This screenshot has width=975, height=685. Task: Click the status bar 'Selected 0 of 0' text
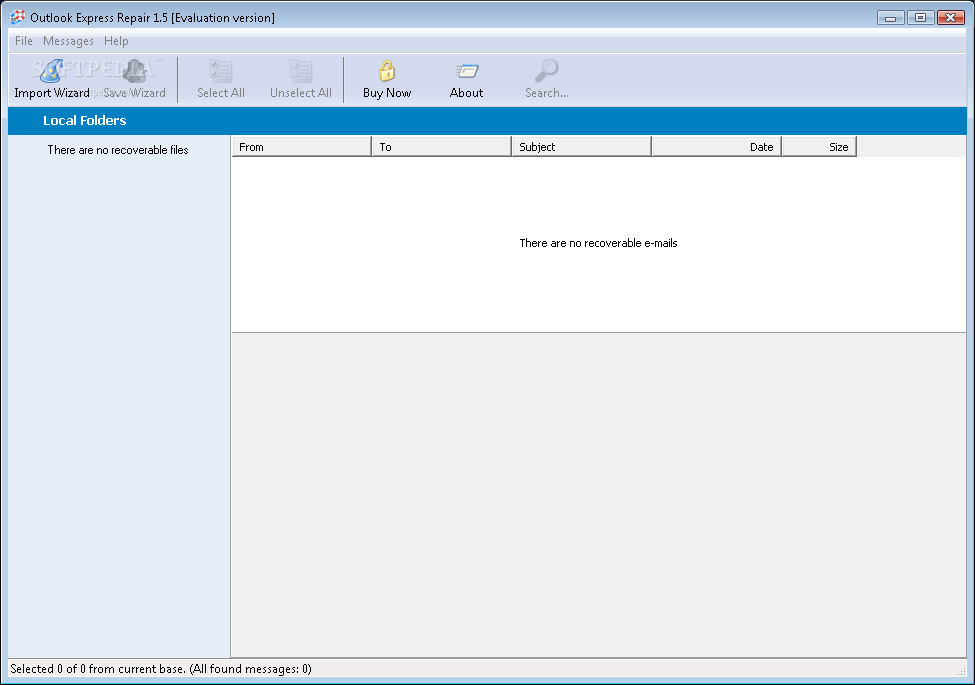[161, 669]
